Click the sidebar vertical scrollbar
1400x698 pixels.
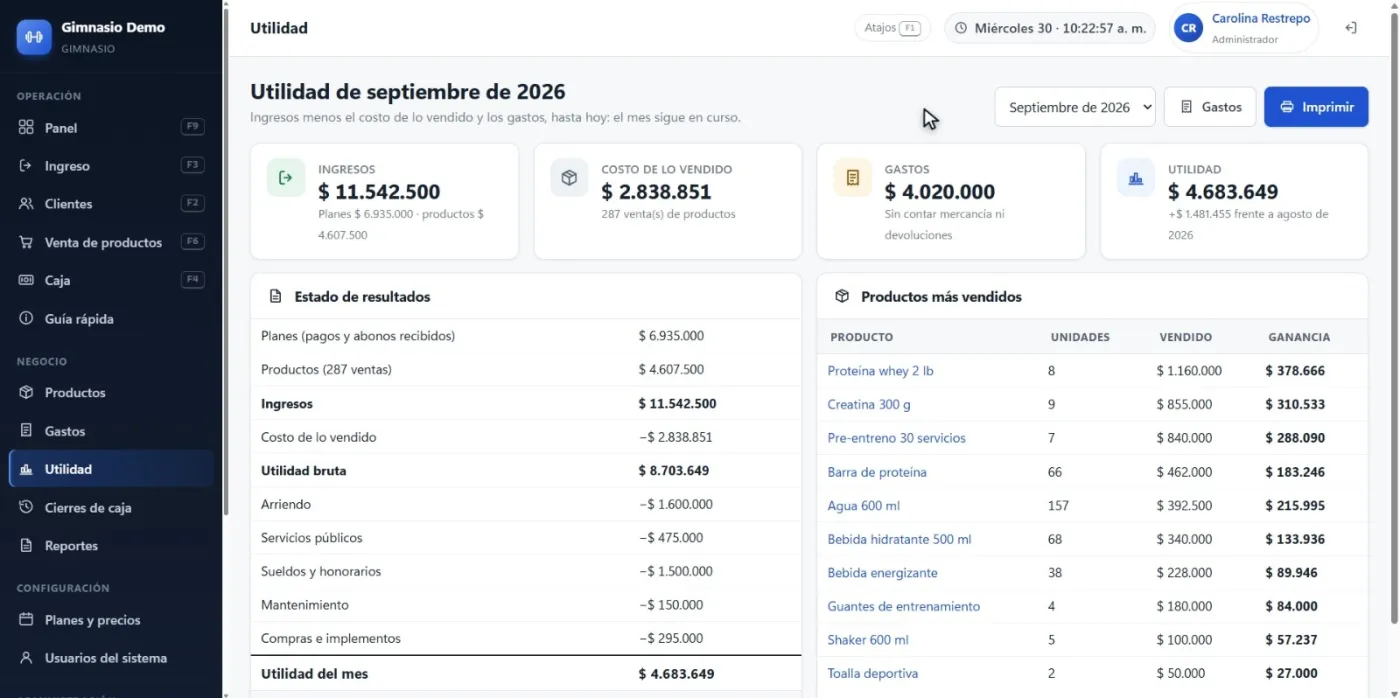pos(225,260)
